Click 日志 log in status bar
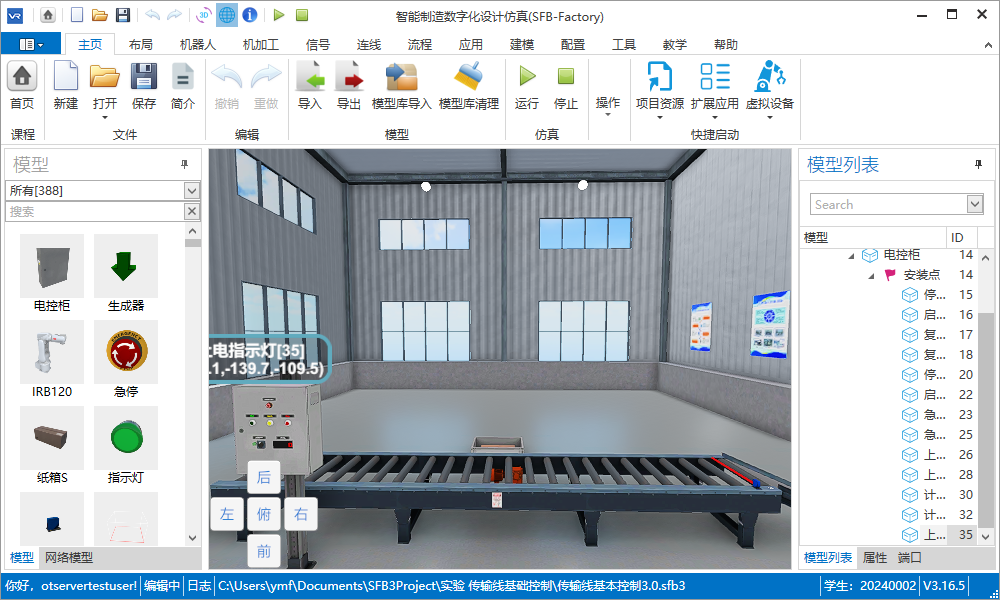 [199, 585]
